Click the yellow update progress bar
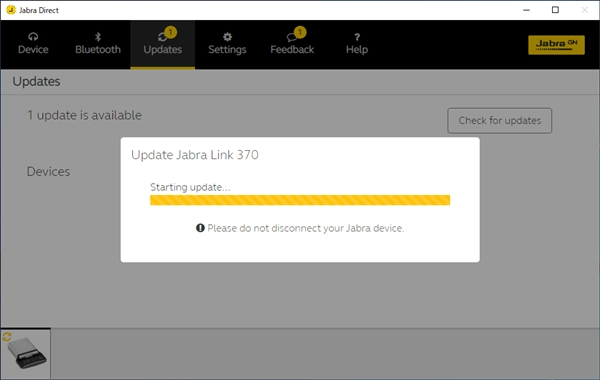Image resolution: width=600 pixels, height=380 pixels. tap(300, 200)
